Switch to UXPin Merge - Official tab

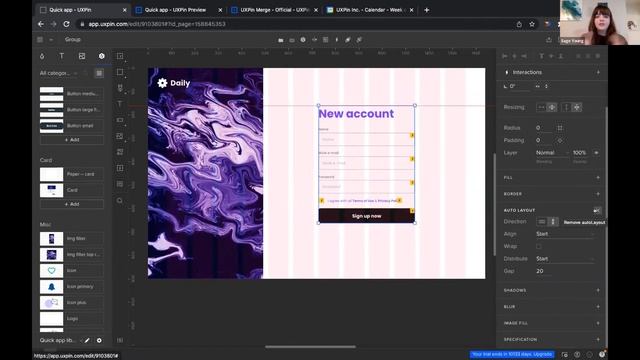coord(274,10)
